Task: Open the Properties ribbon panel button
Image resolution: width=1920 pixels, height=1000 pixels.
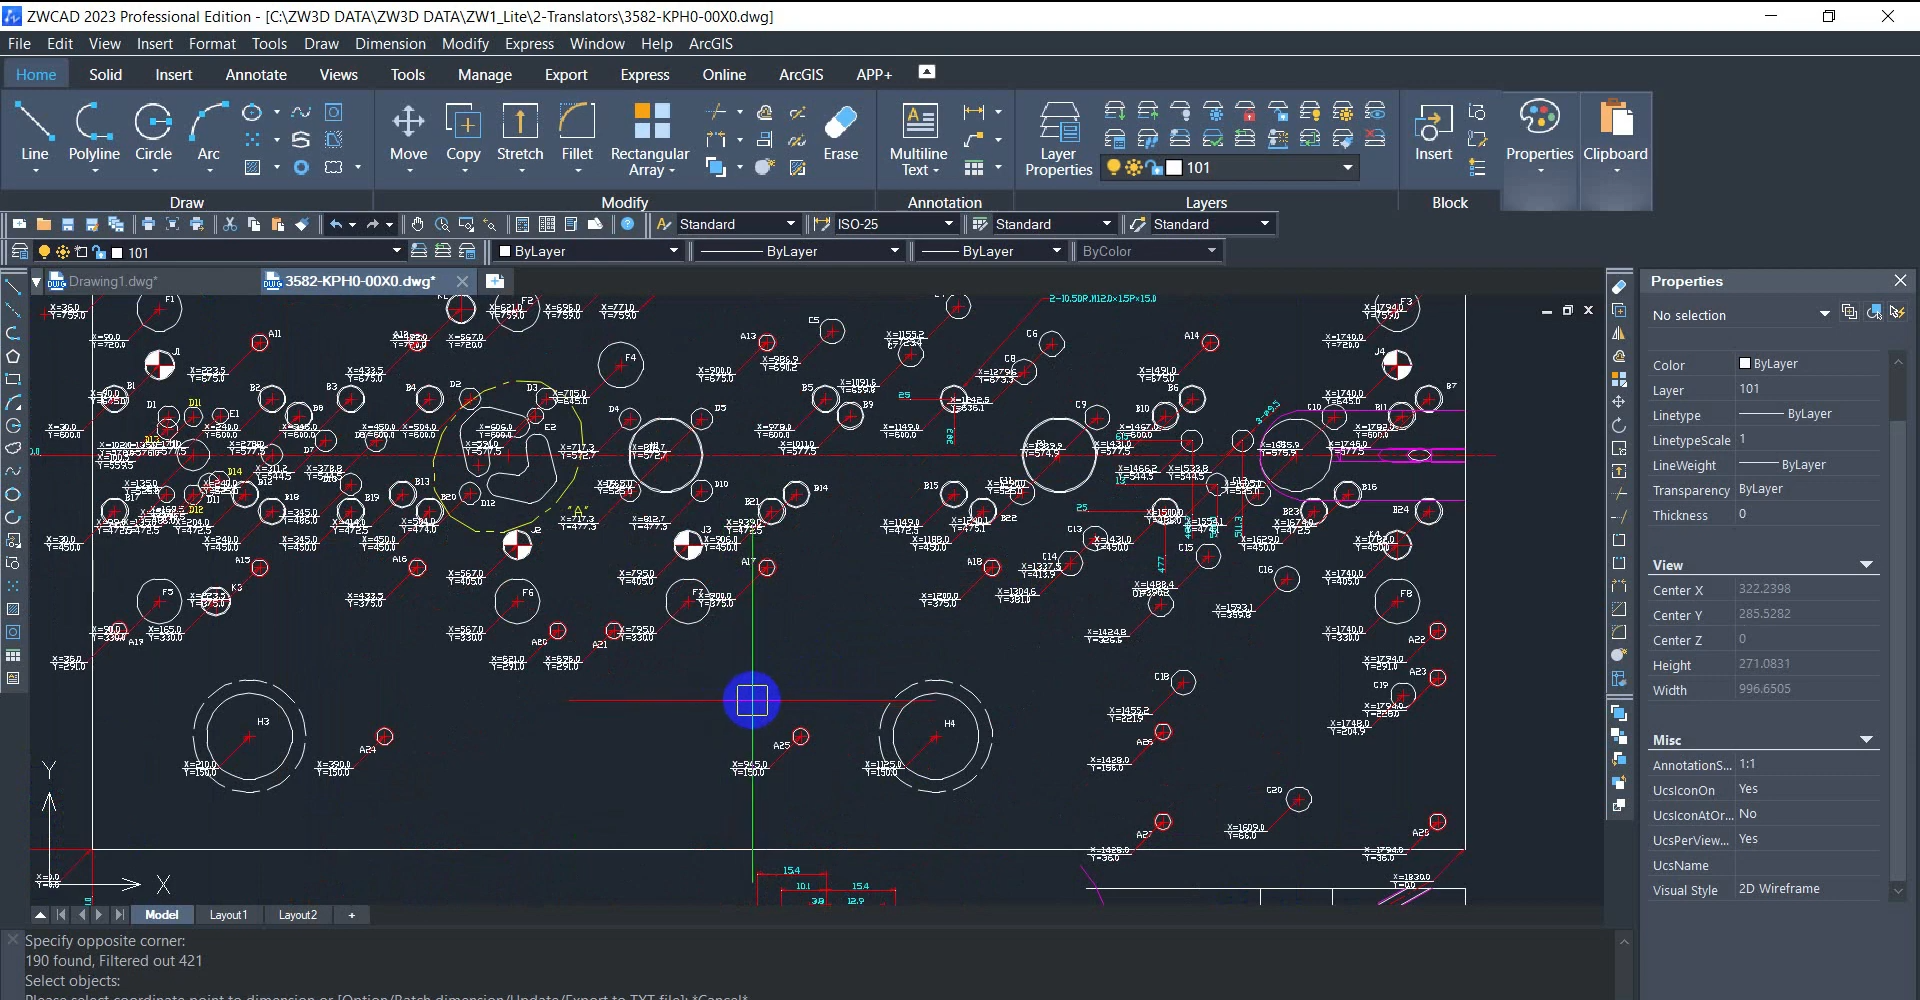Action: [x=1539, y=138]
